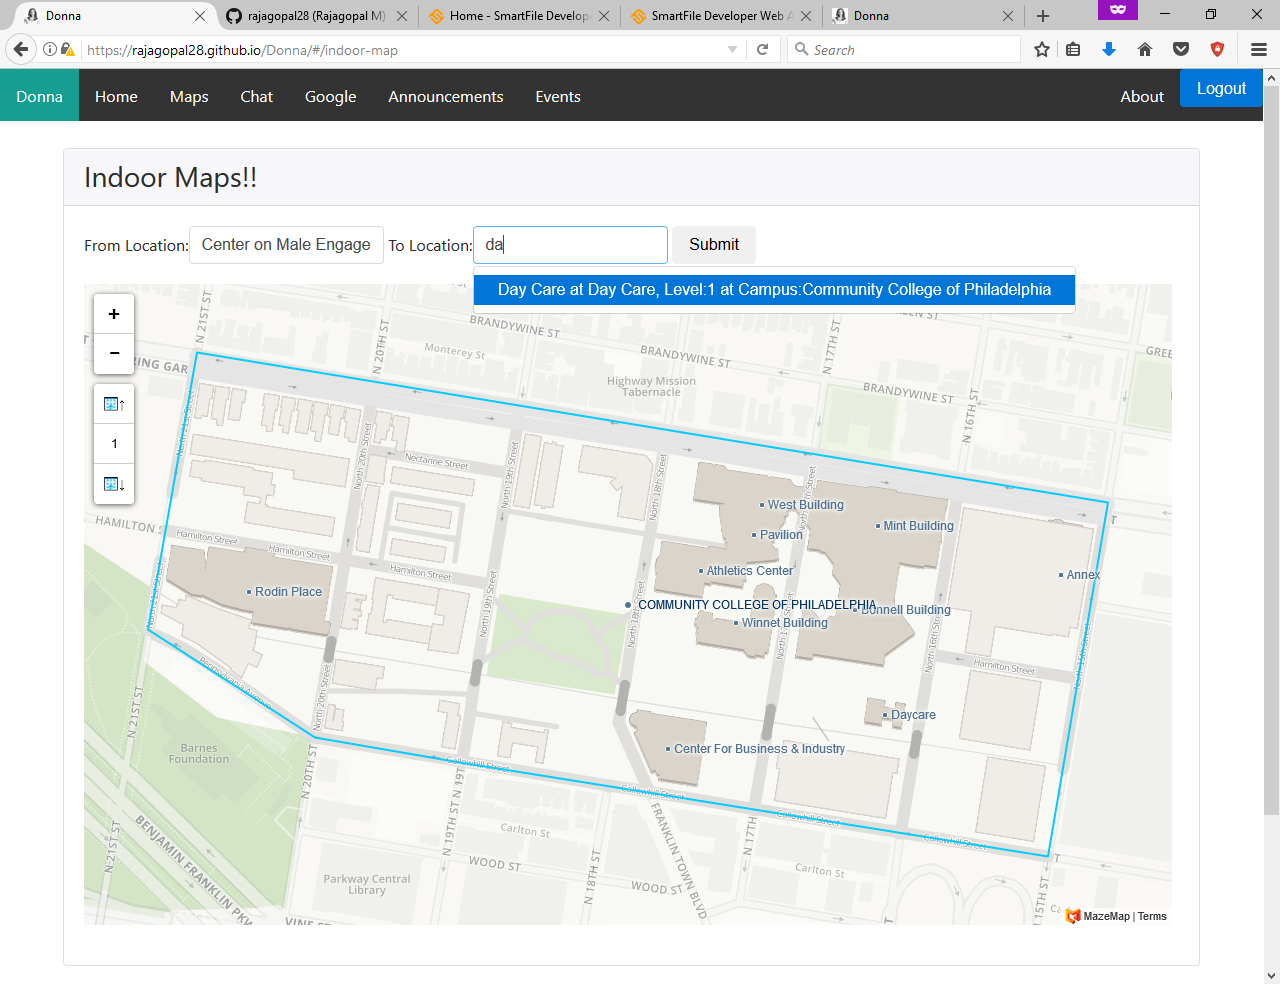1280x984 pixels.
Task: Open a new browser tab
Action: tap(1043, 16)
